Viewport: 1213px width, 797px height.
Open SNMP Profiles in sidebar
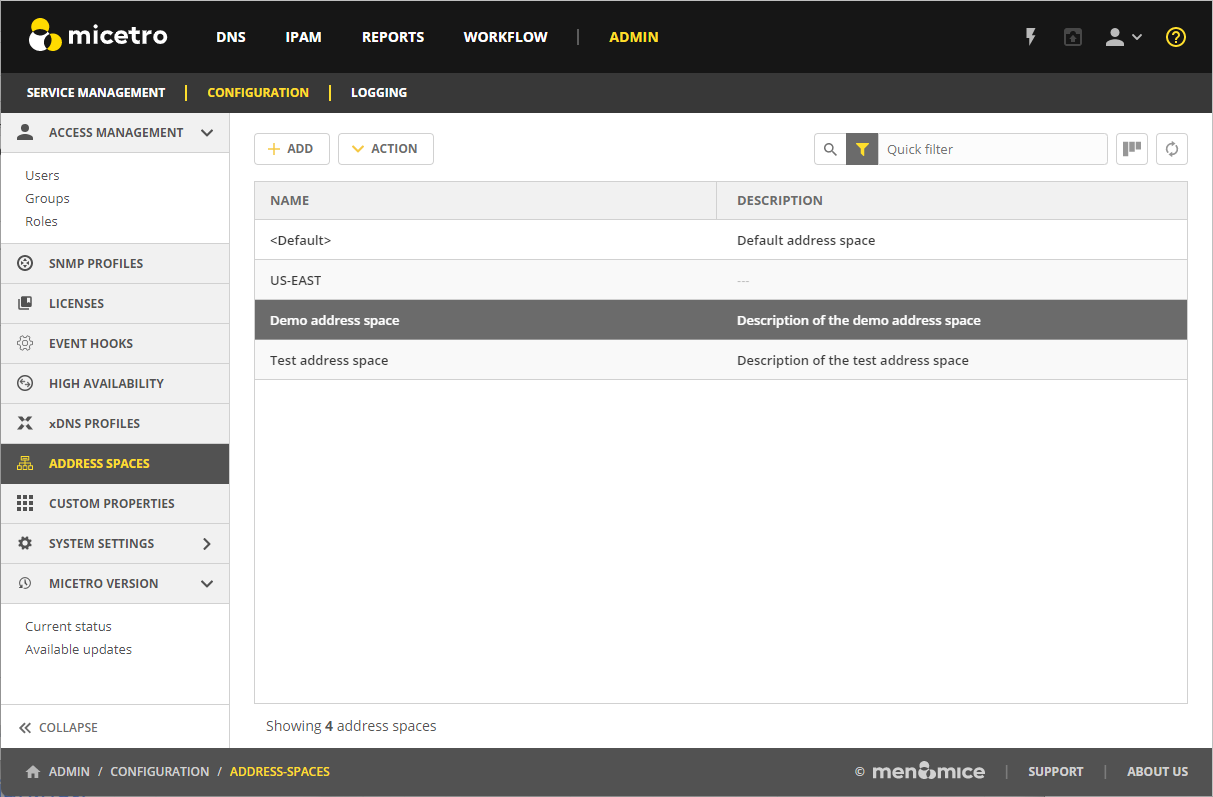click(x=96, y=264)
